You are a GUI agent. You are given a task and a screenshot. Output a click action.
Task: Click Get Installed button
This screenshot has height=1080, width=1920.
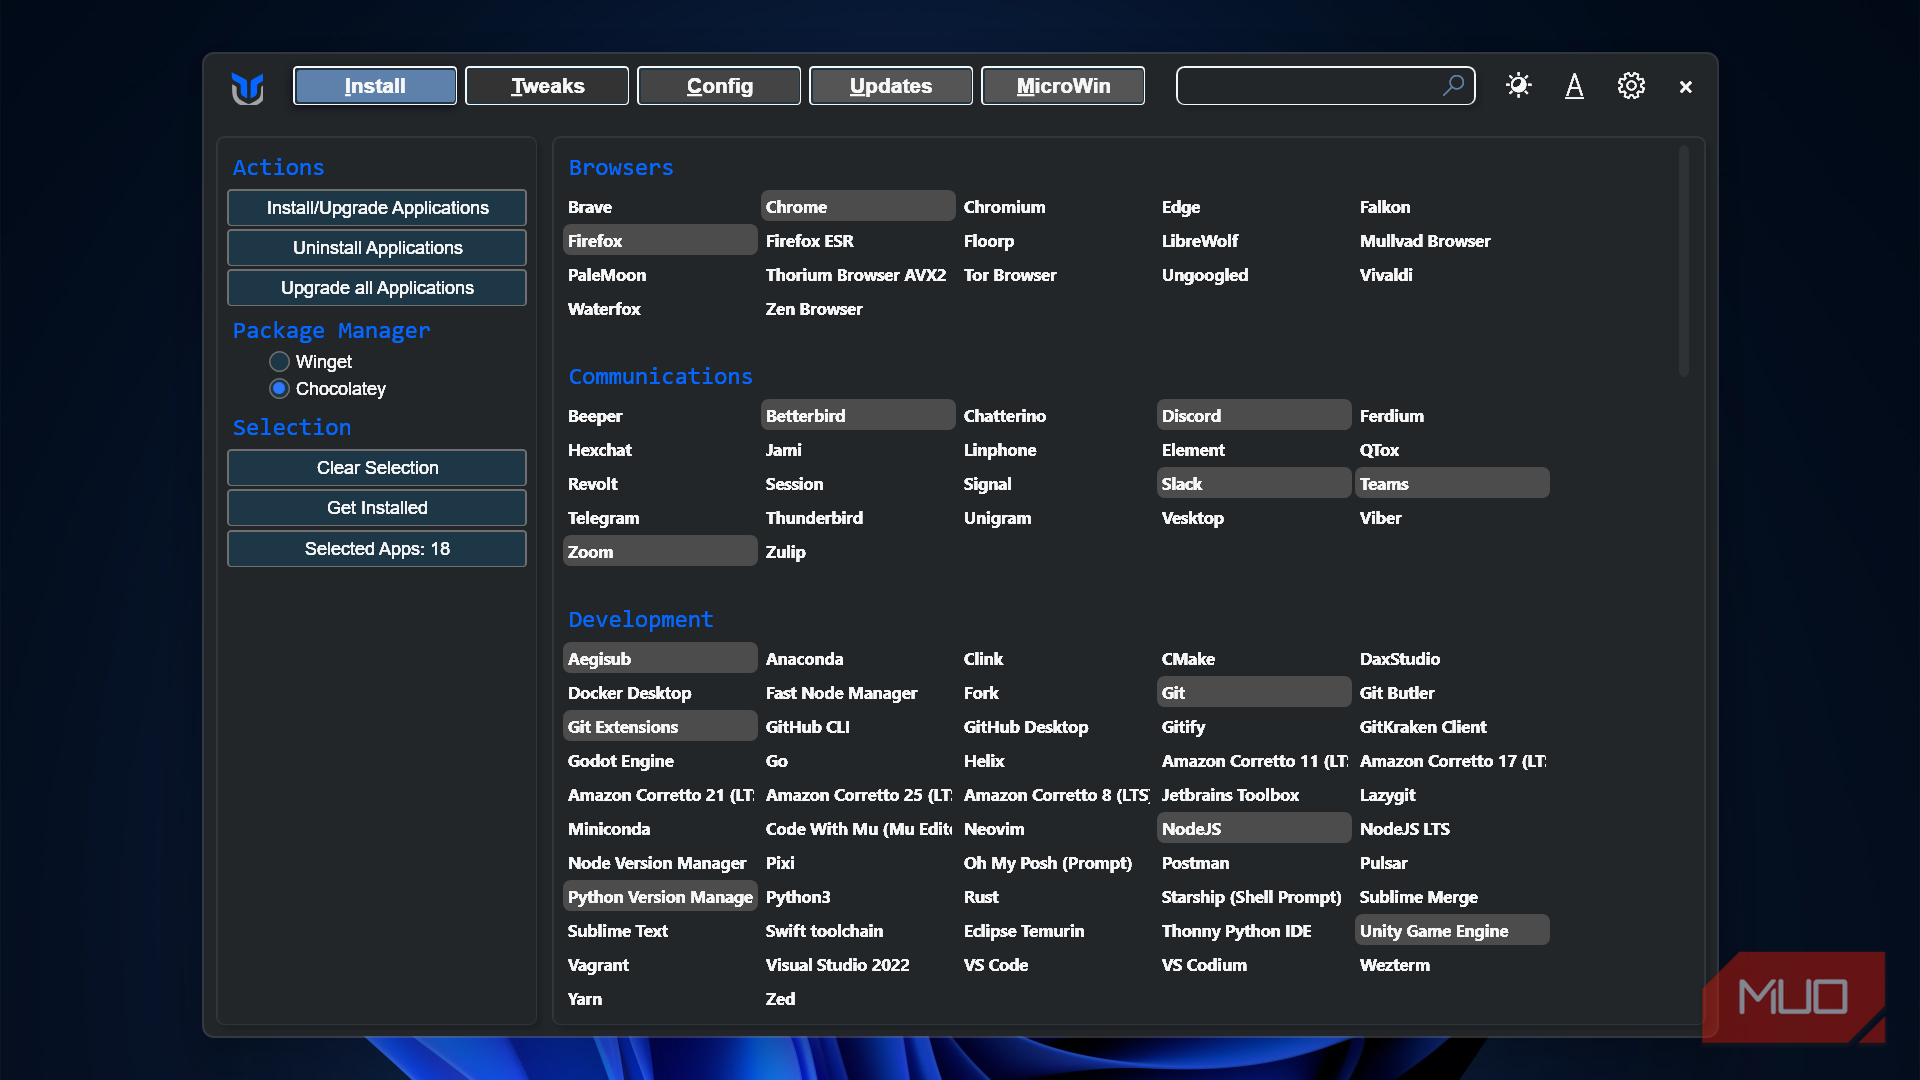coord(377,508)
